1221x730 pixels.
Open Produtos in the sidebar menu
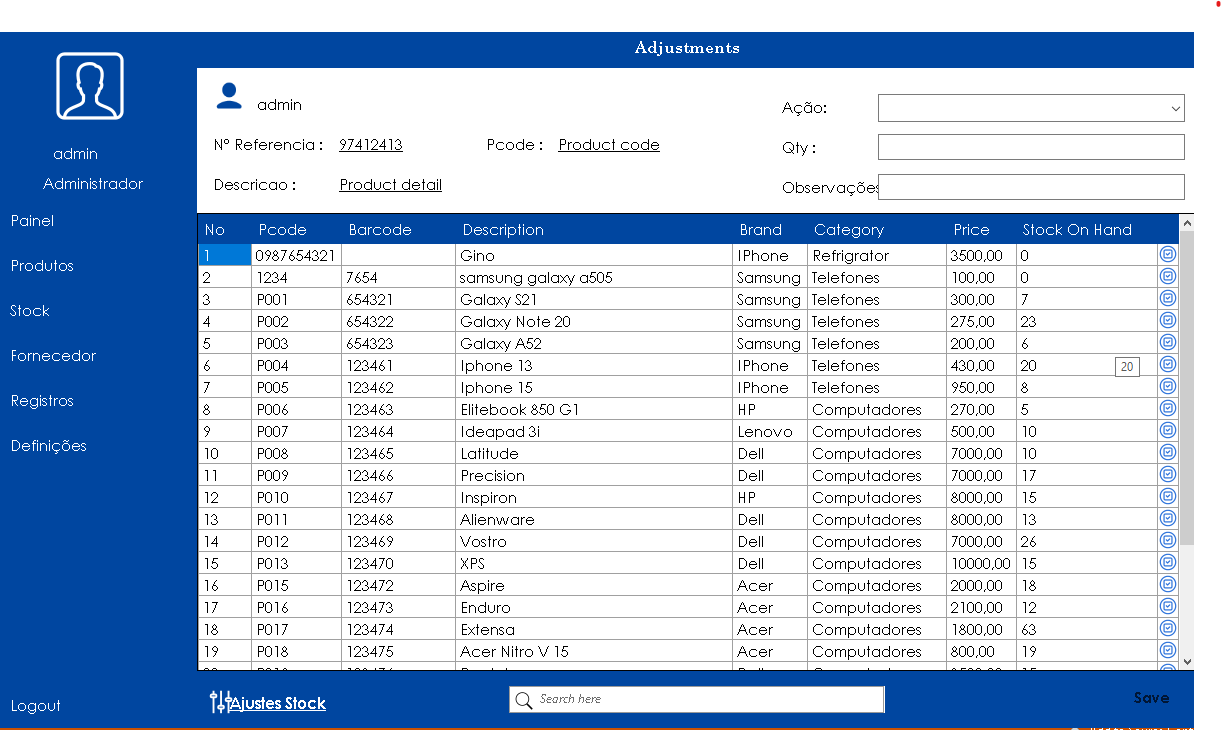[42, 266]
